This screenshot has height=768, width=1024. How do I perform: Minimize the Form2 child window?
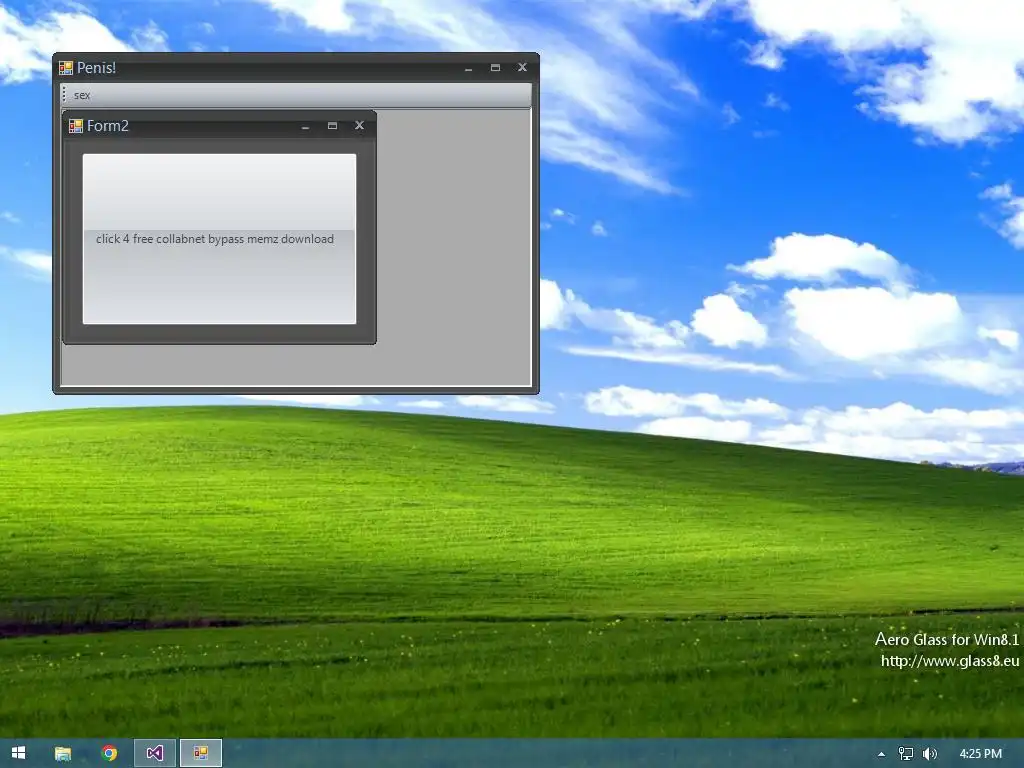point(305,126)
